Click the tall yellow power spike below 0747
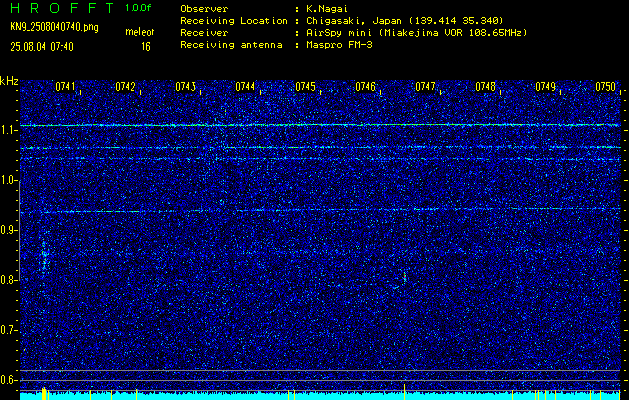Screen dimensions: 629x400 tap(404, 392)
